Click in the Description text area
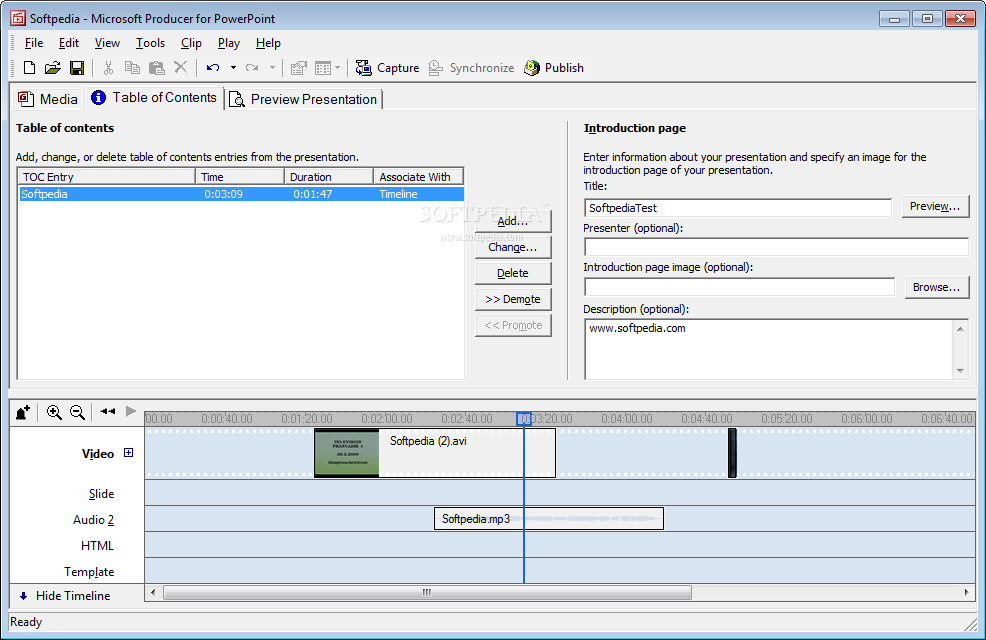Viewport: 986px width, 640px height. click(x=770, y=349)
